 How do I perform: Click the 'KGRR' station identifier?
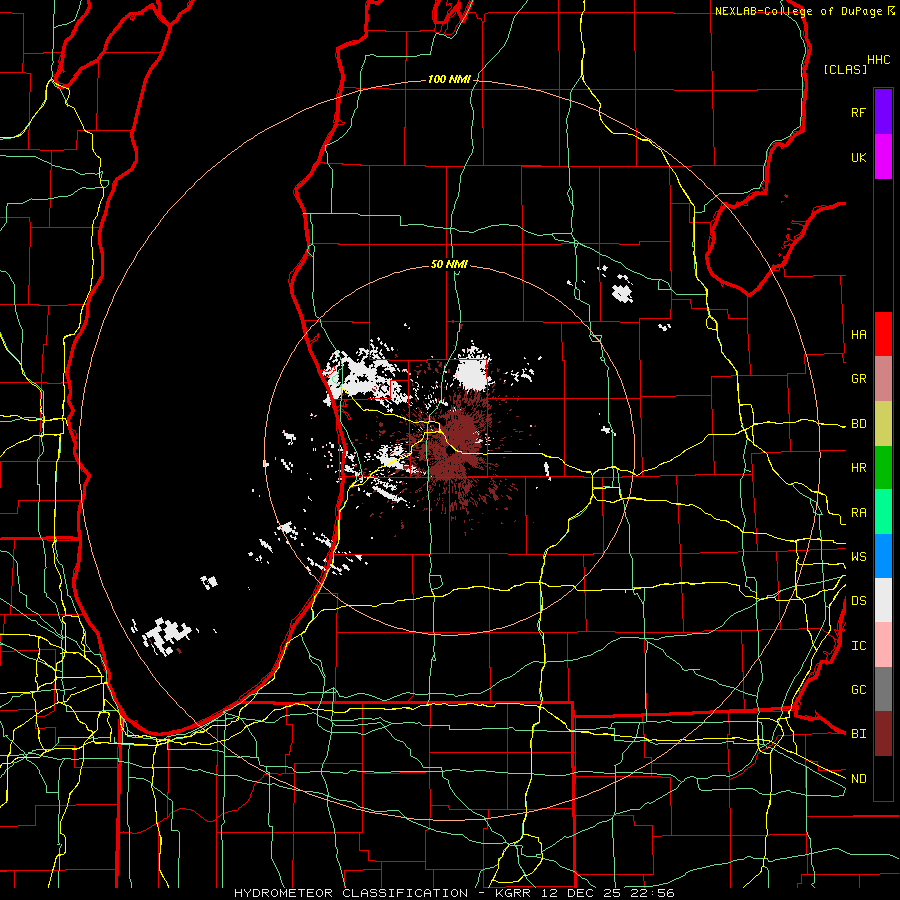click(513, 893)
